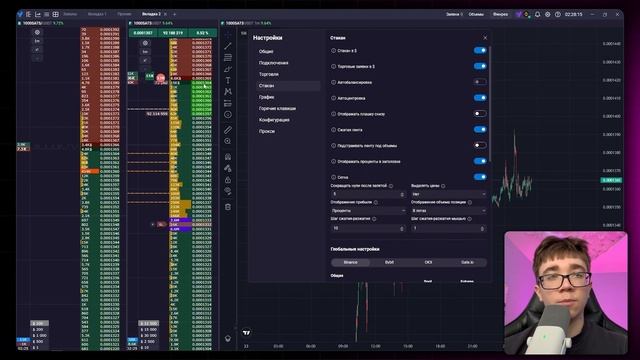The width and height of the screenshot is (640, 360).
Task: Select the 'Binance' global settings tab
Action: 351,262
